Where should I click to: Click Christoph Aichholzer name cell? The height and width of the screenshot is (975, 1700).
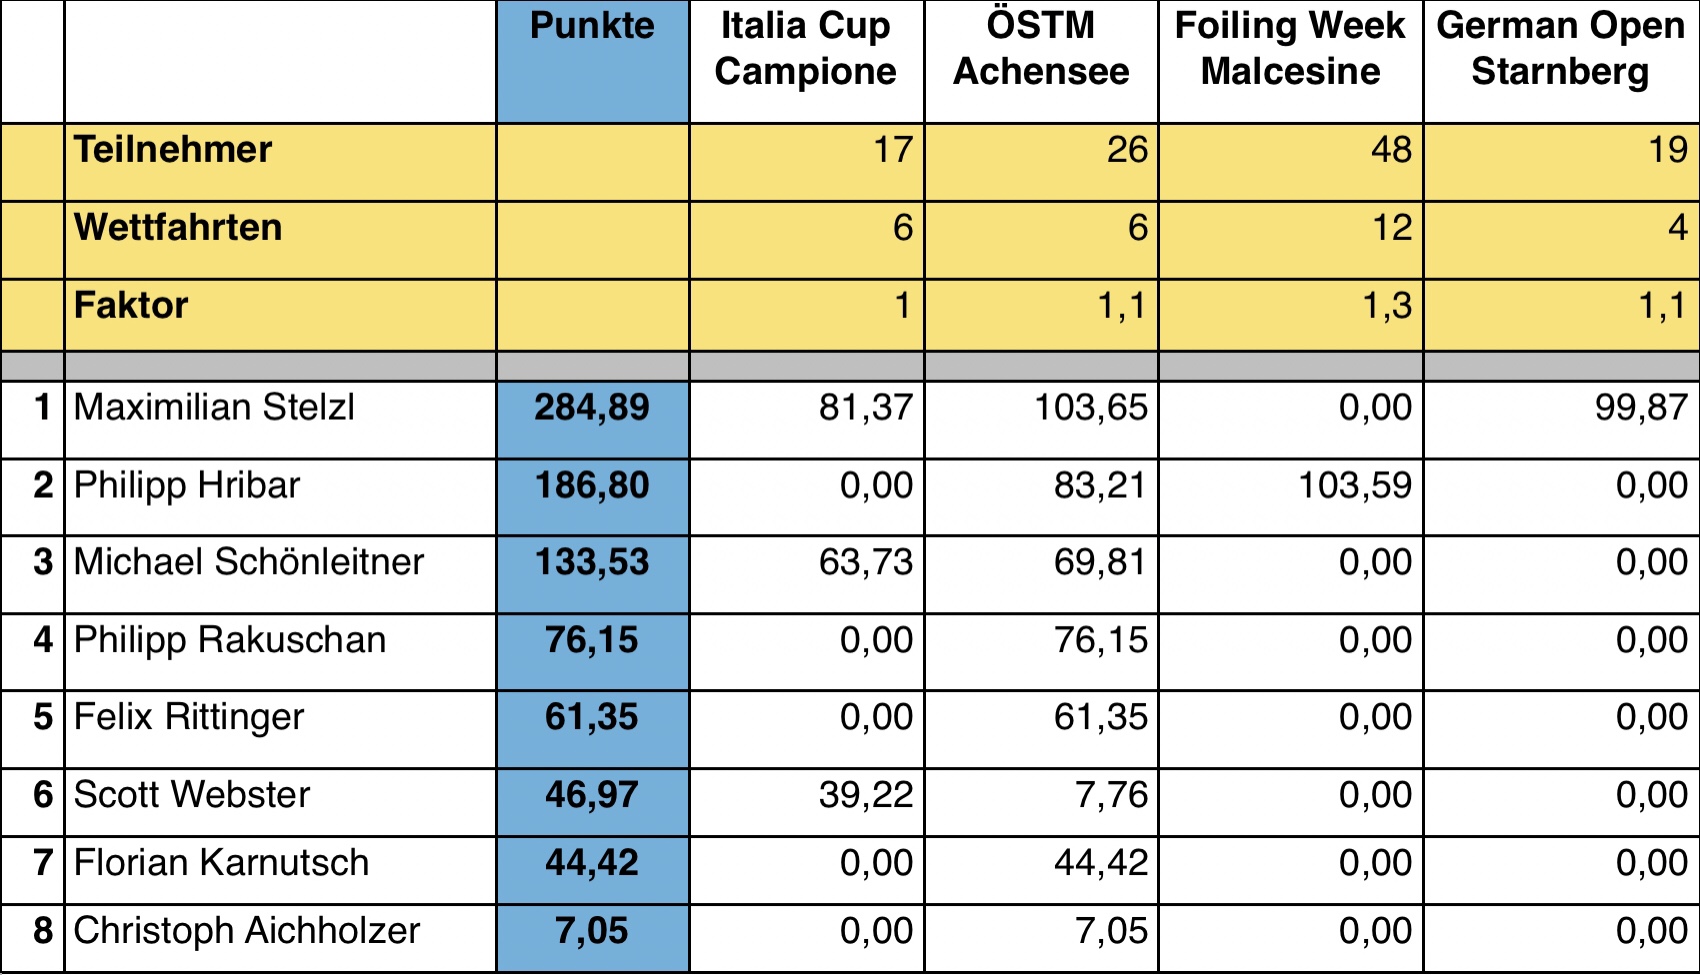tap(280, 939)
